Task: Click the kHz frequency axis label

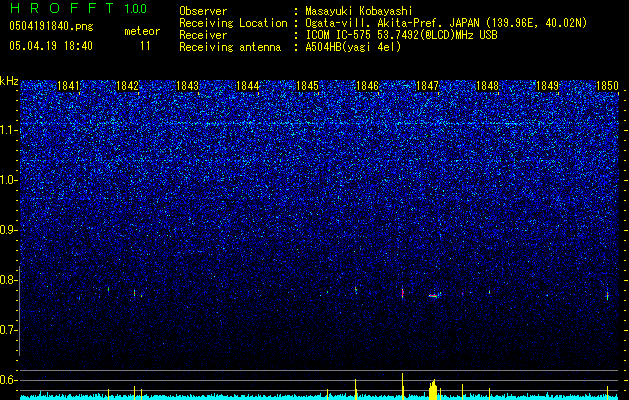Action: click(9, 81)
